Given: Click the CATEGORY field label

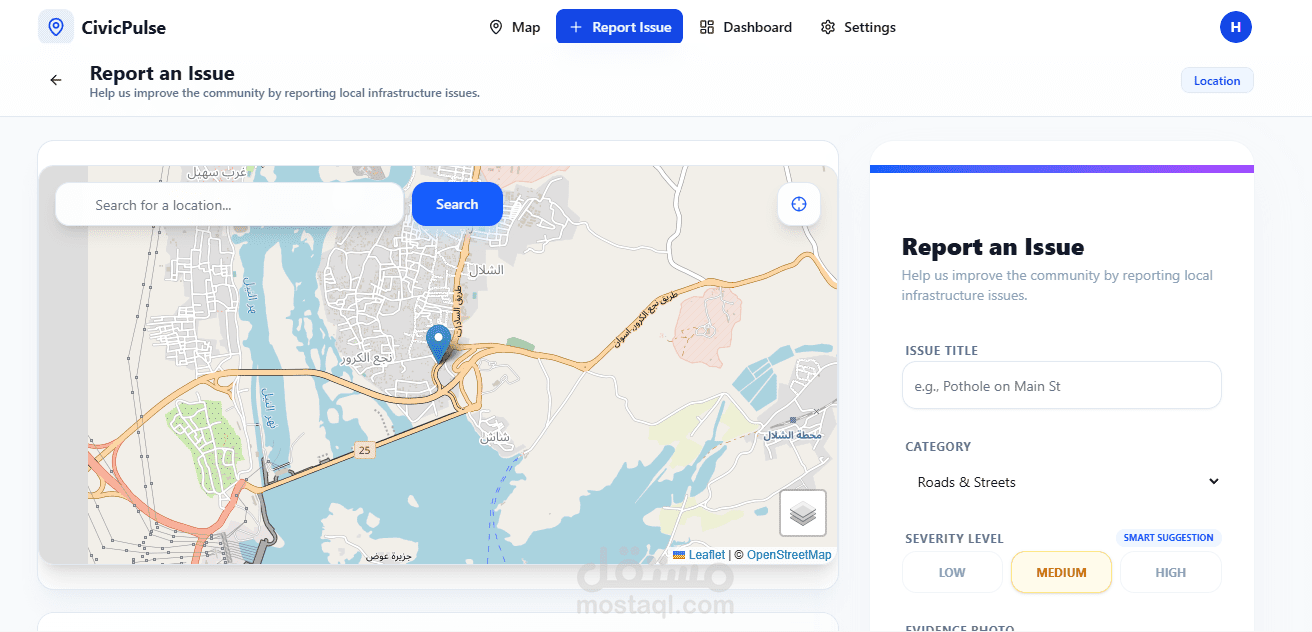Looking at the screenshot, I should (938, 447).
